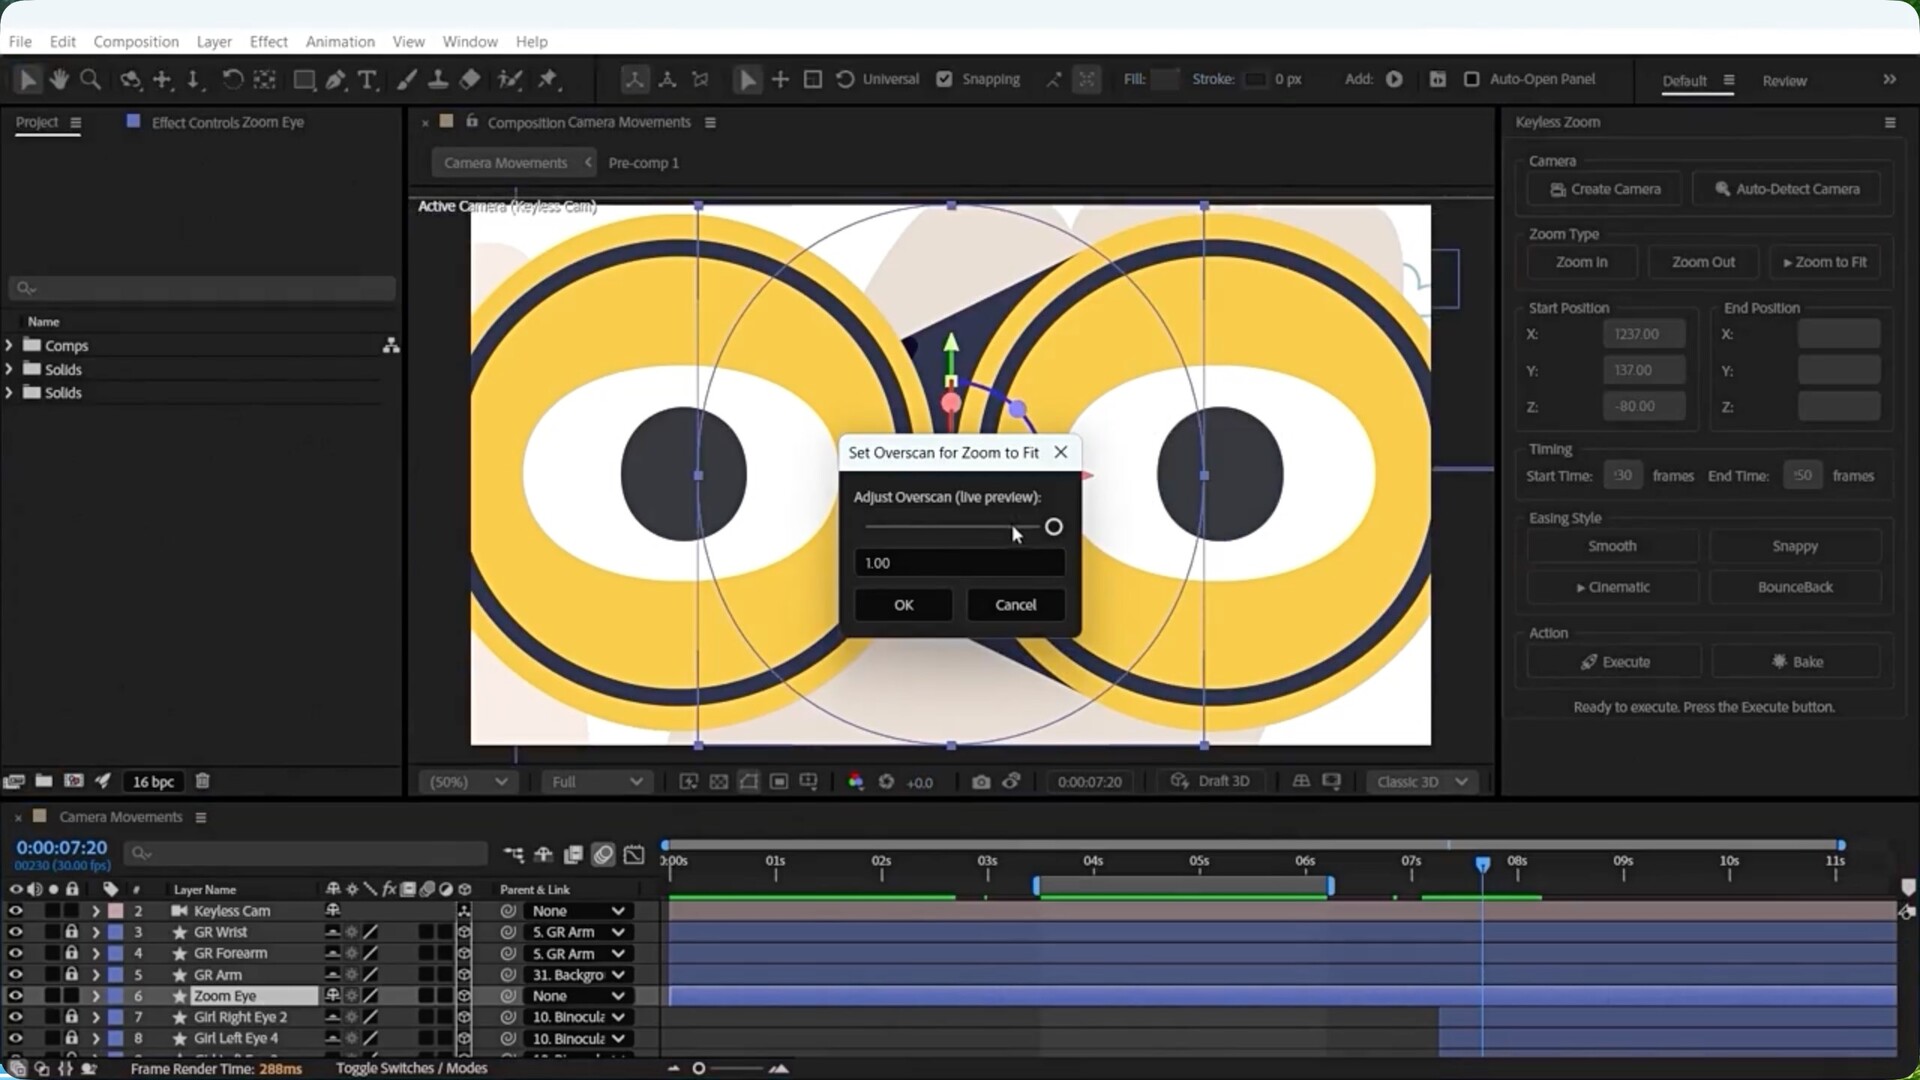Select the Rotation tool

pos(232,79)
